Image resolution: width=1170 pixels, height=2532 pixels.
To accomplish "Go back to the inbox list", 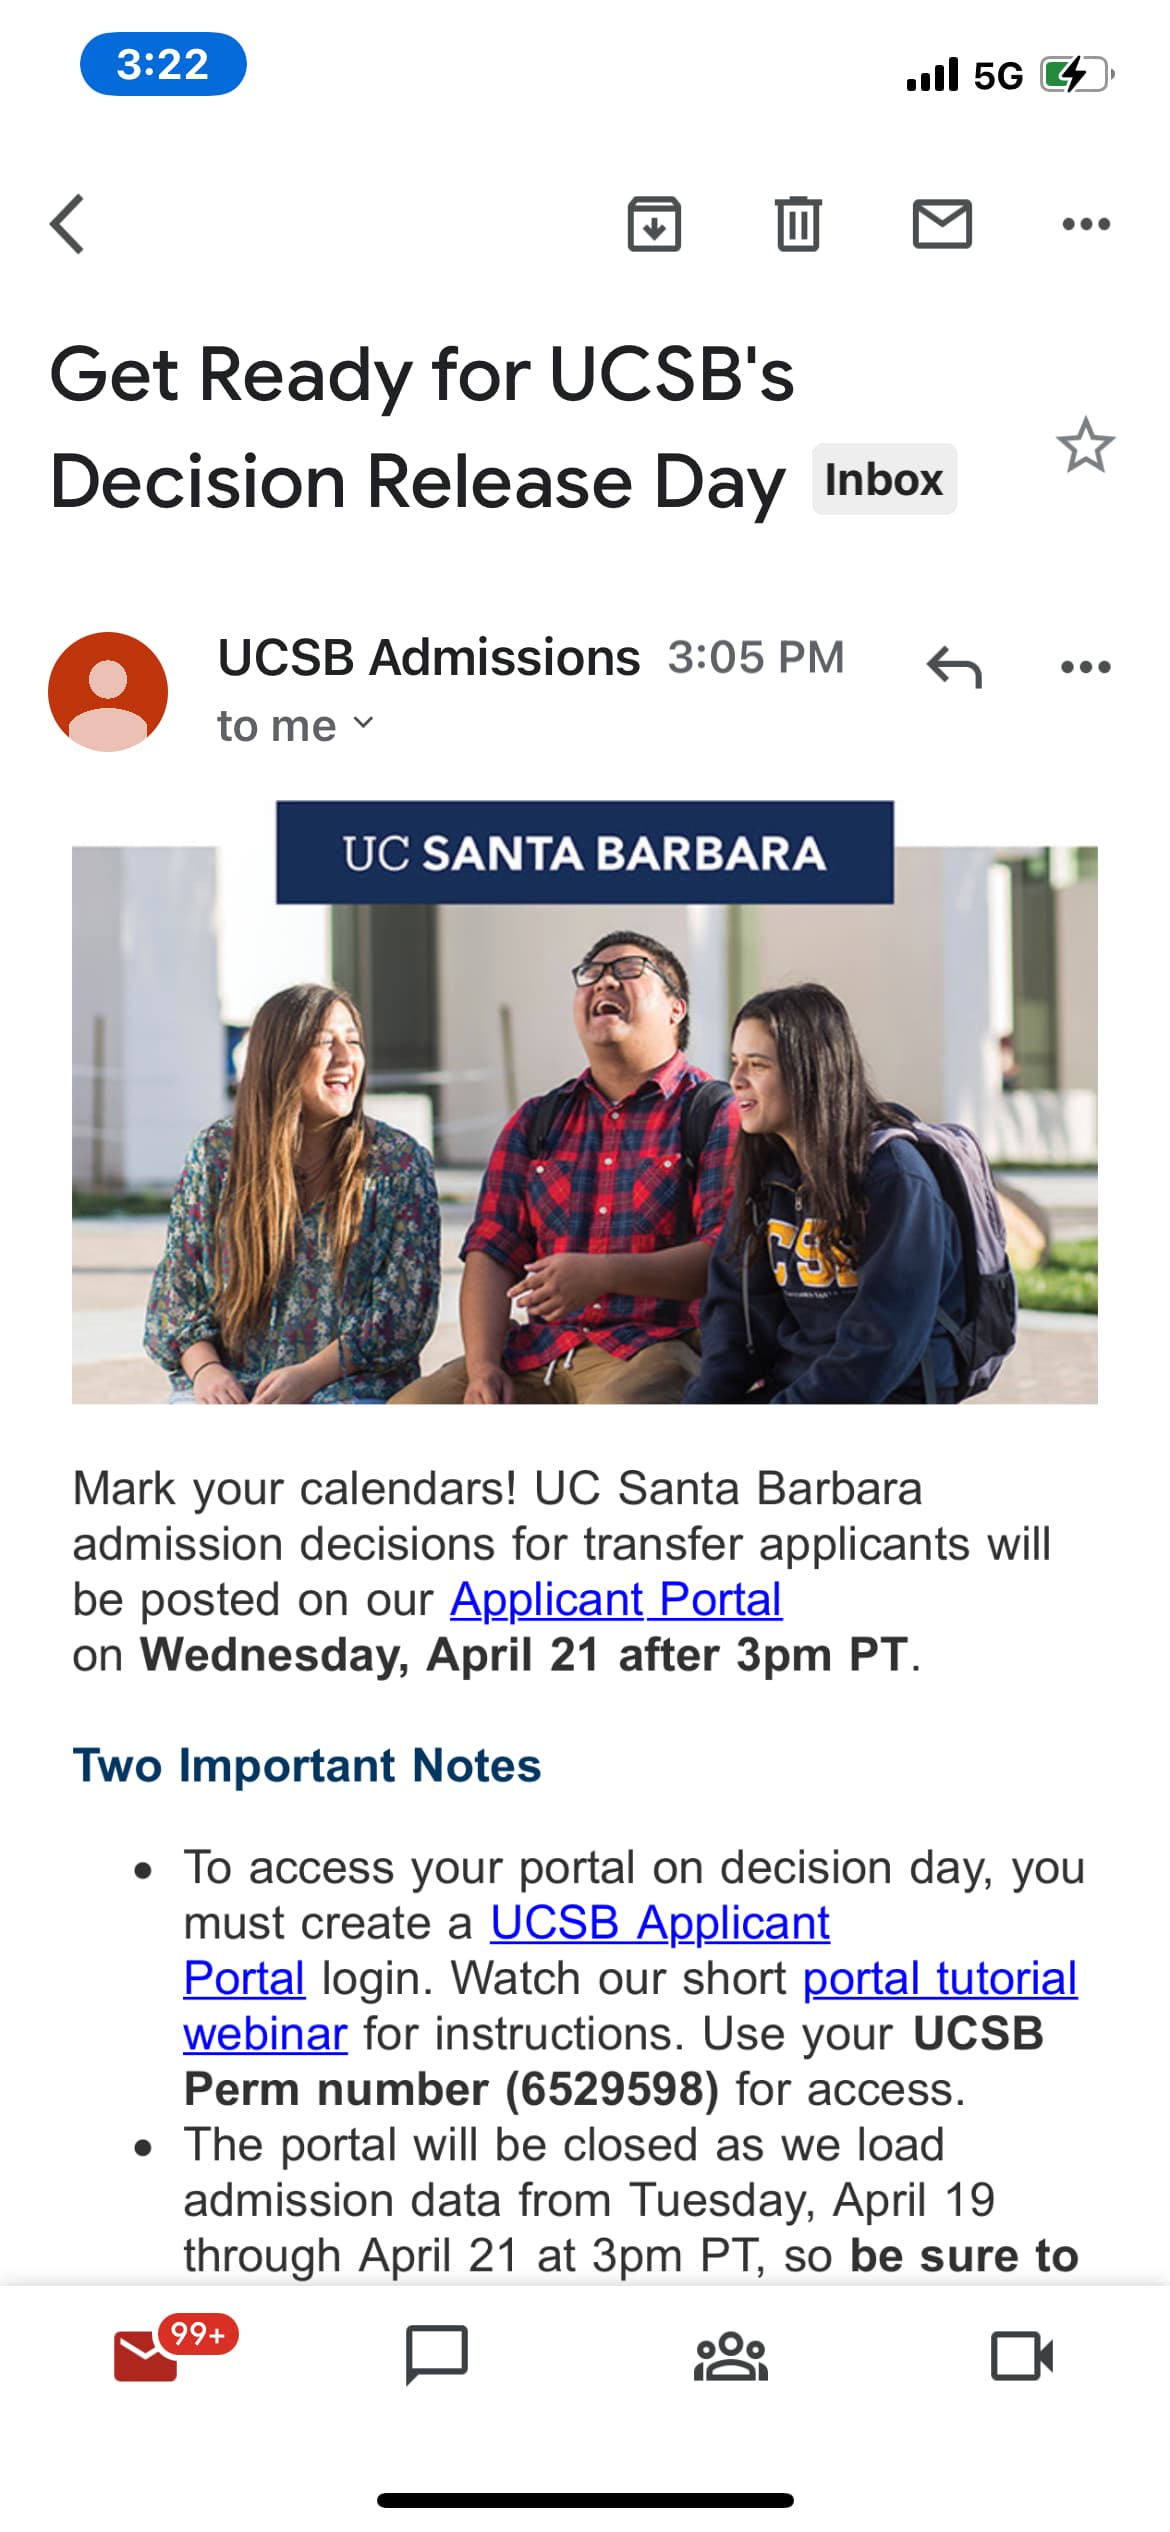I will point(68,224).
